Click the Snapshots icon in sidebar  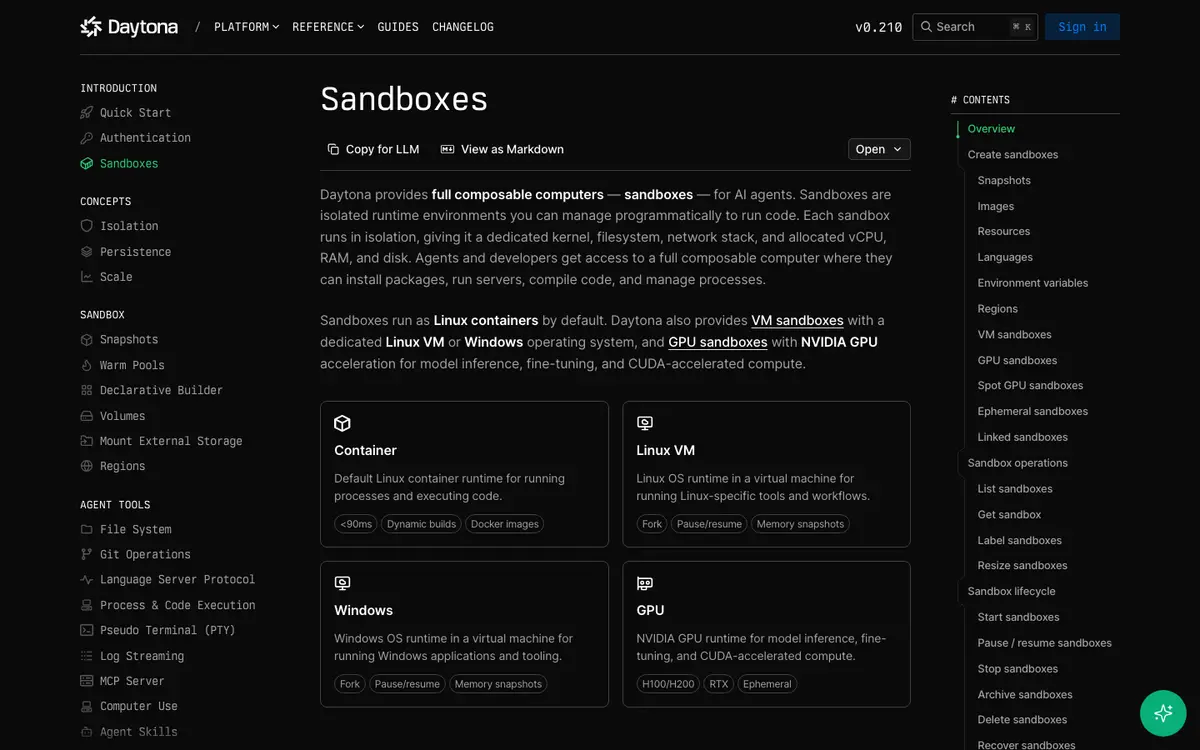point(87,340)
